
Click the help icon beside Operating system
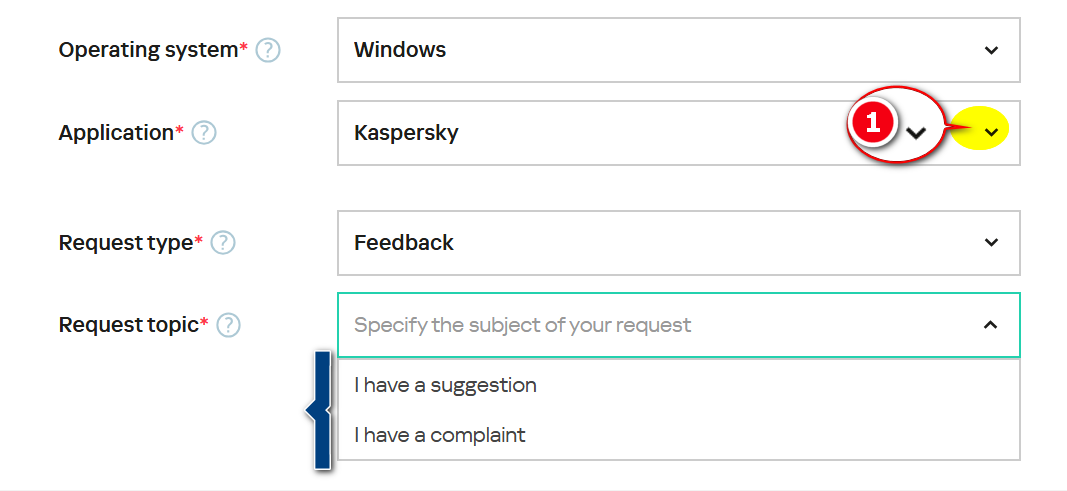pos(268,50)
